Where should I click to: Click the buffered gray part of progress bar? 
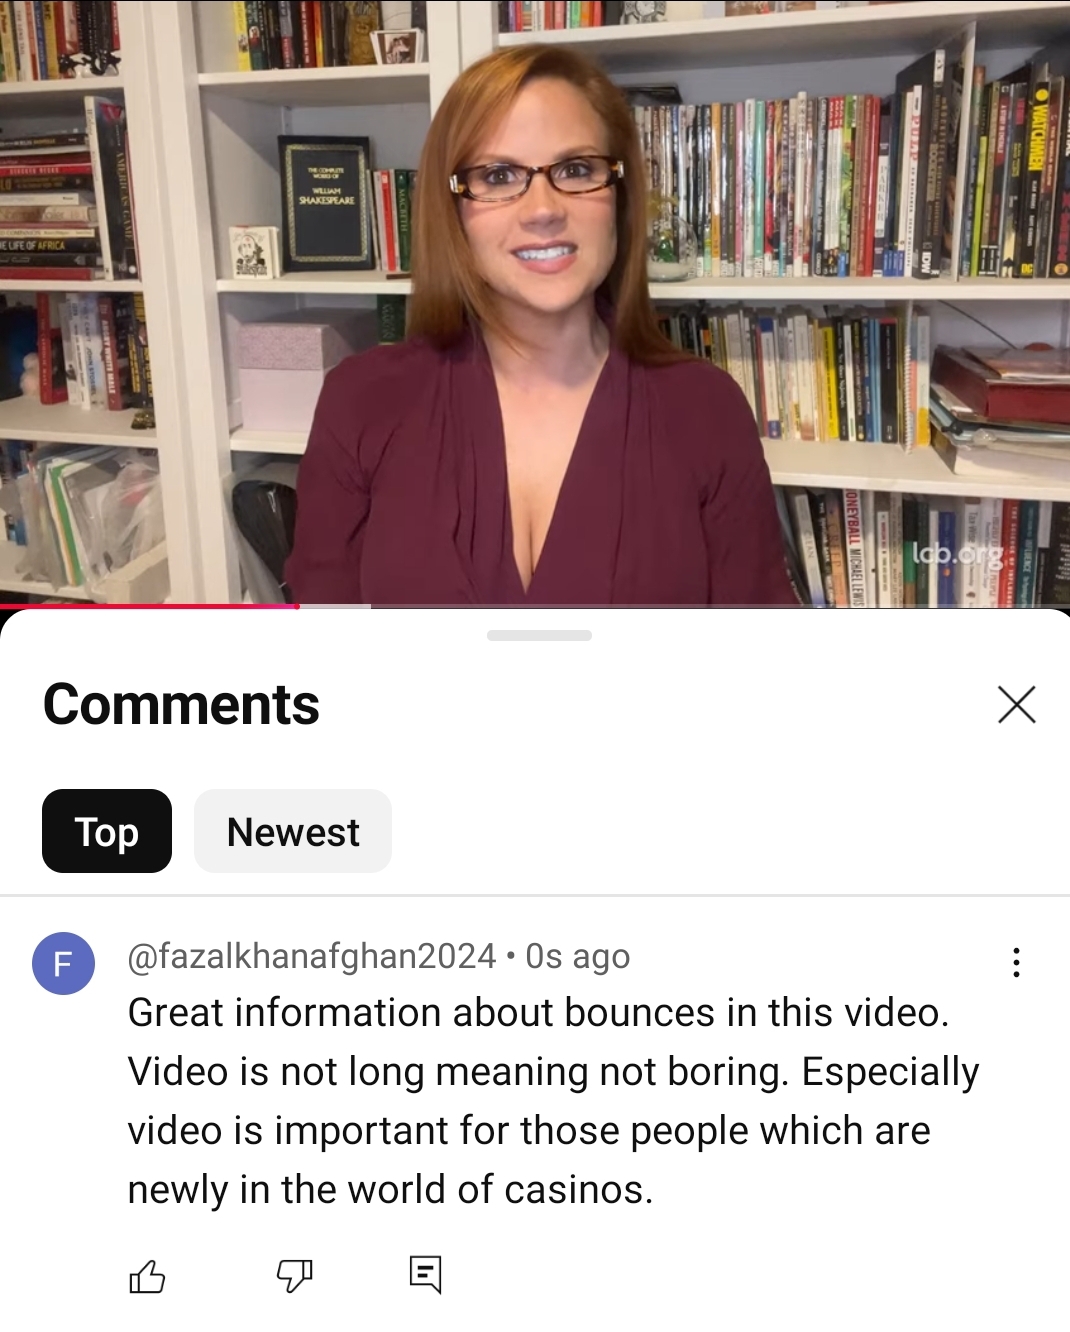(x=335, y=606)
